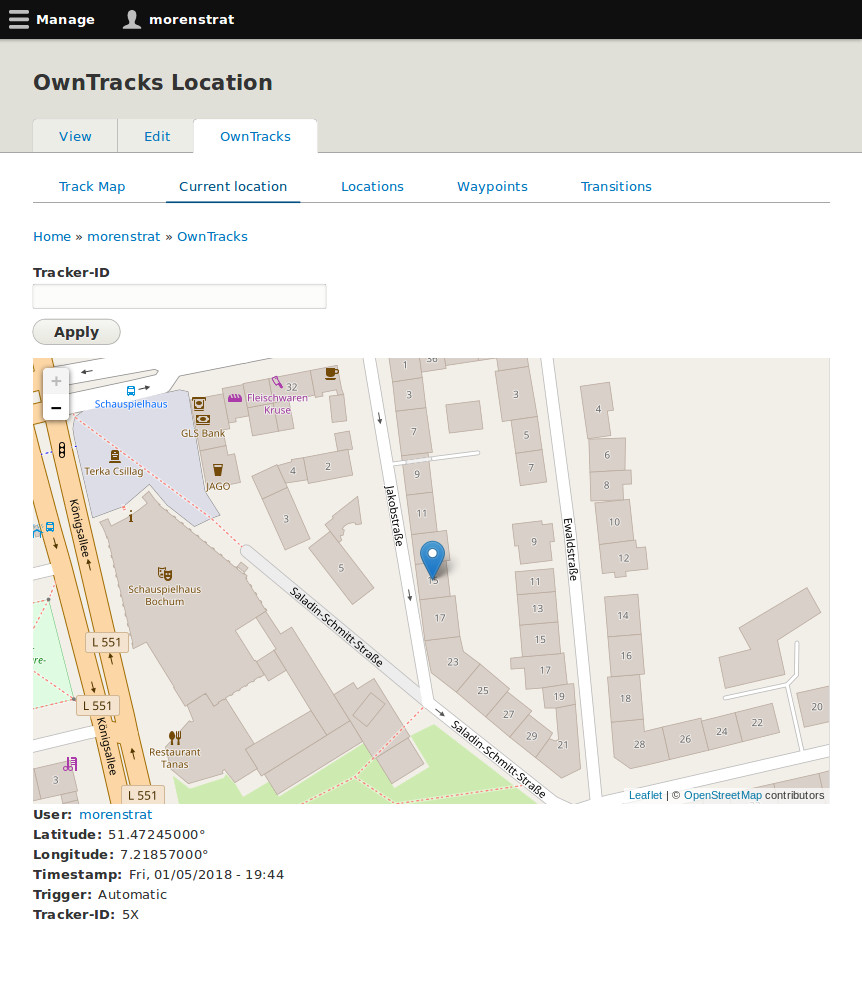Click the Ewaldstraße street label on map
The image size is (862, 1008).
pos(571,549)
